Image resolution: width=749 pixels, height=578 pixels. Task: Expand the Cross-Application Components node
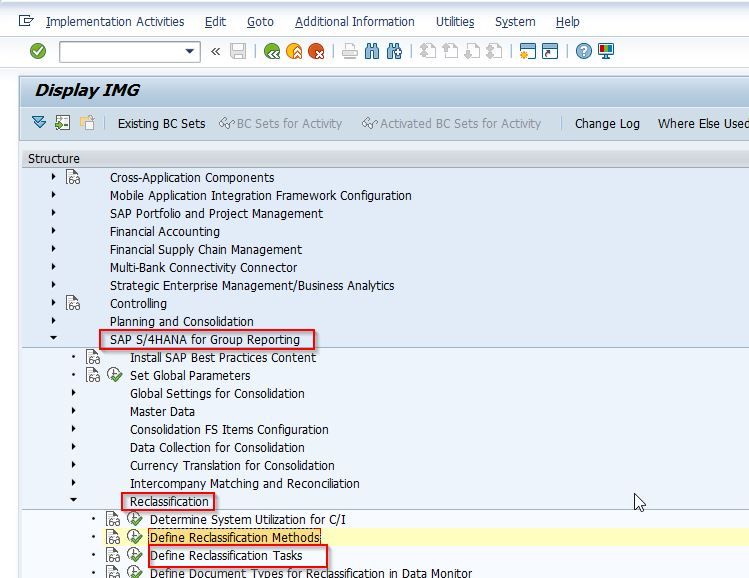point(53,177)
